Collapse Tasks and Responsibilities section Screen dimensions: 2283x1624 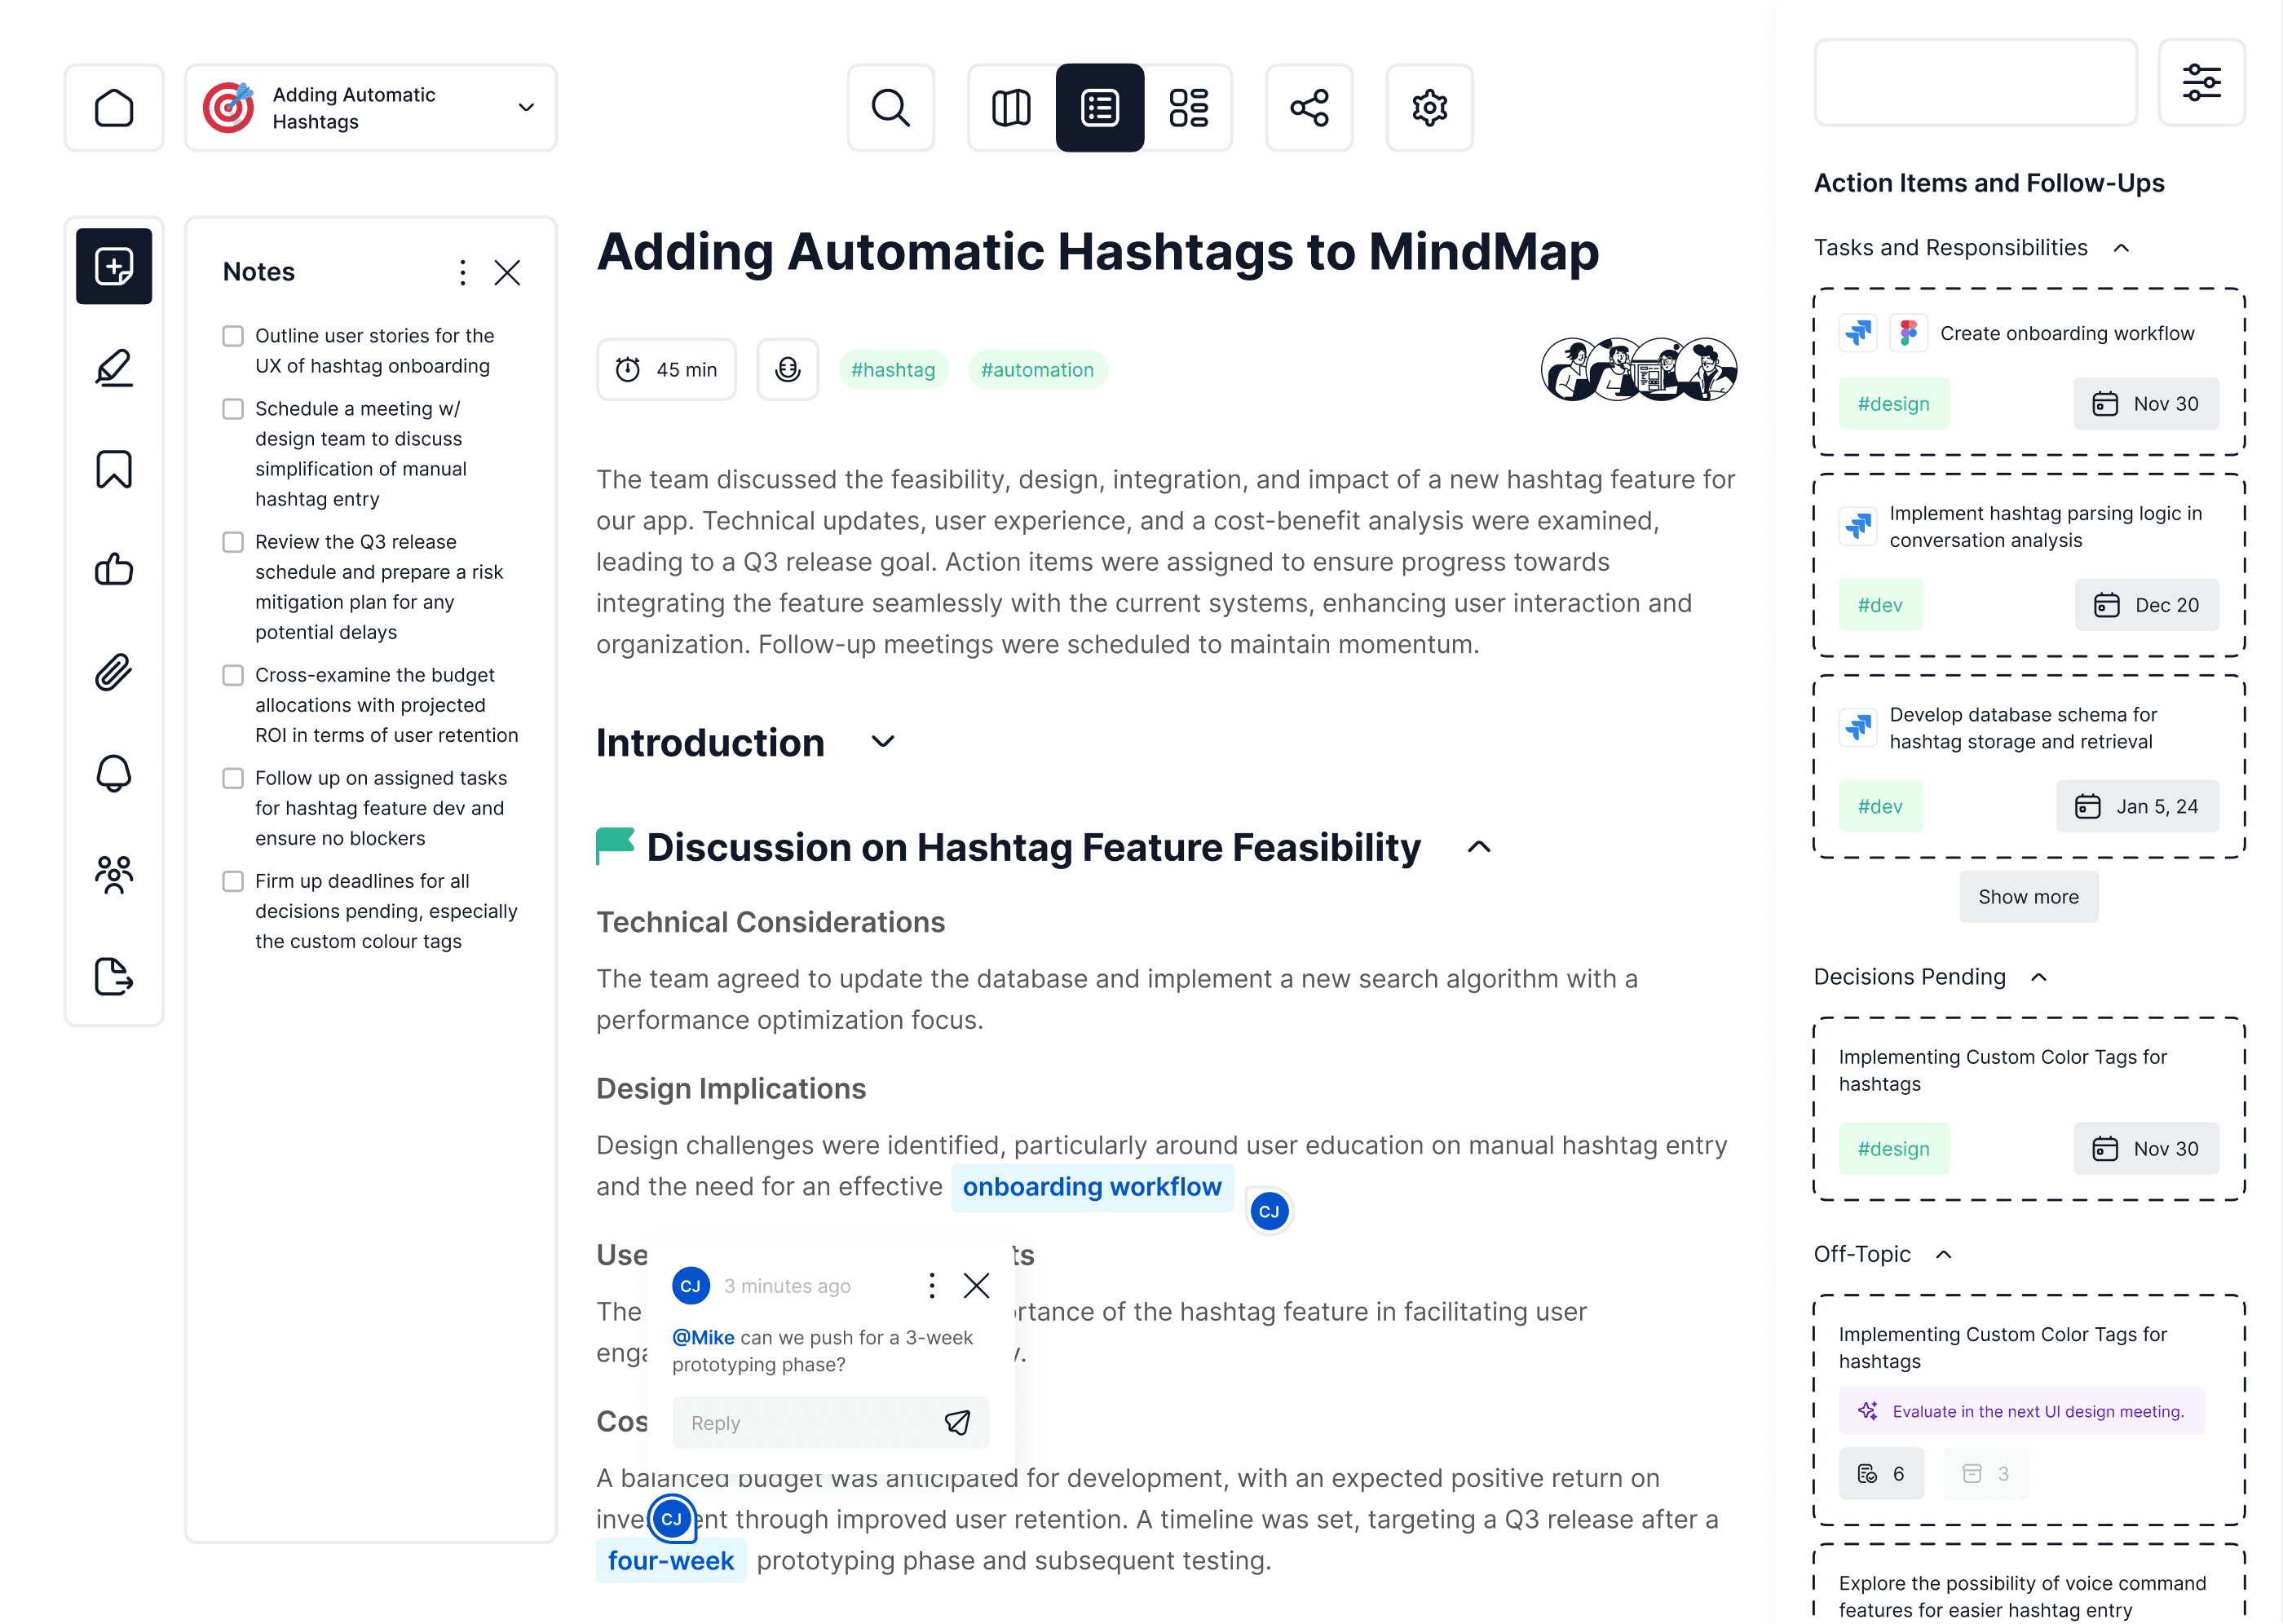(x=2120, y=248)
